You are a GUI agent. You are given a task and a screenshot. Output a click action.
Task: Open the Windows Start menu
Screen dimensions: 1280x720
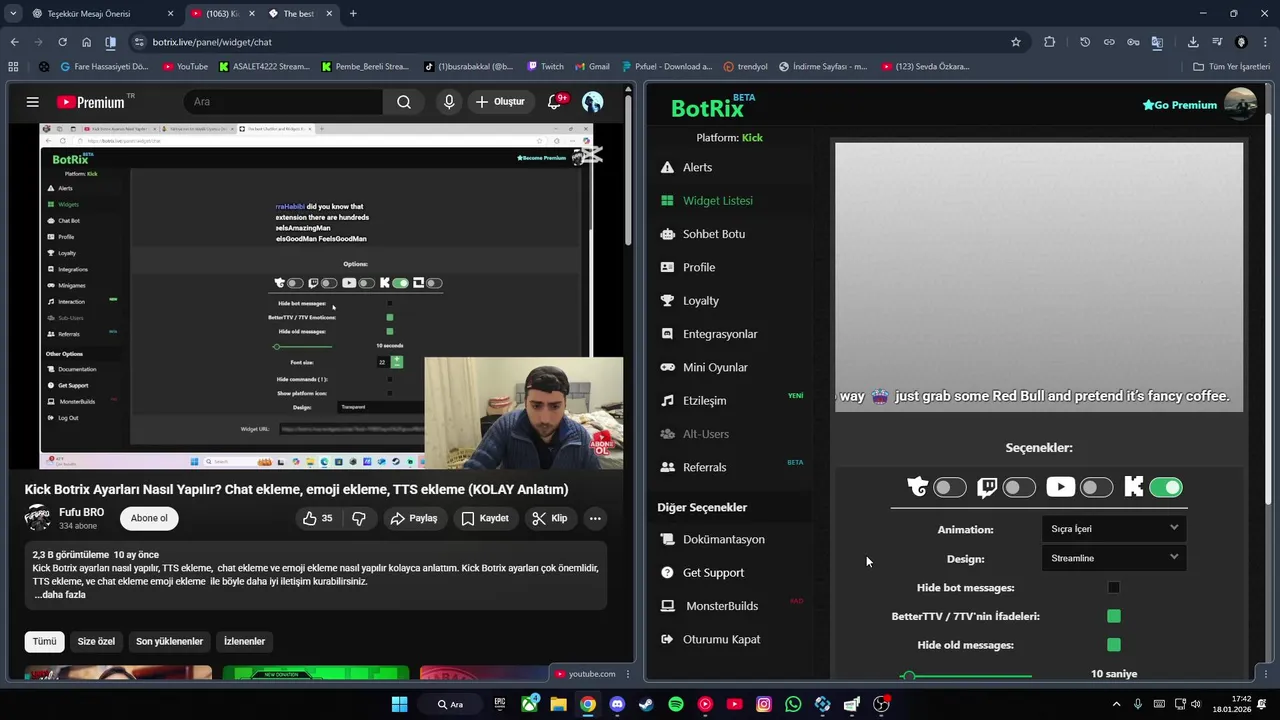[399, 704]
